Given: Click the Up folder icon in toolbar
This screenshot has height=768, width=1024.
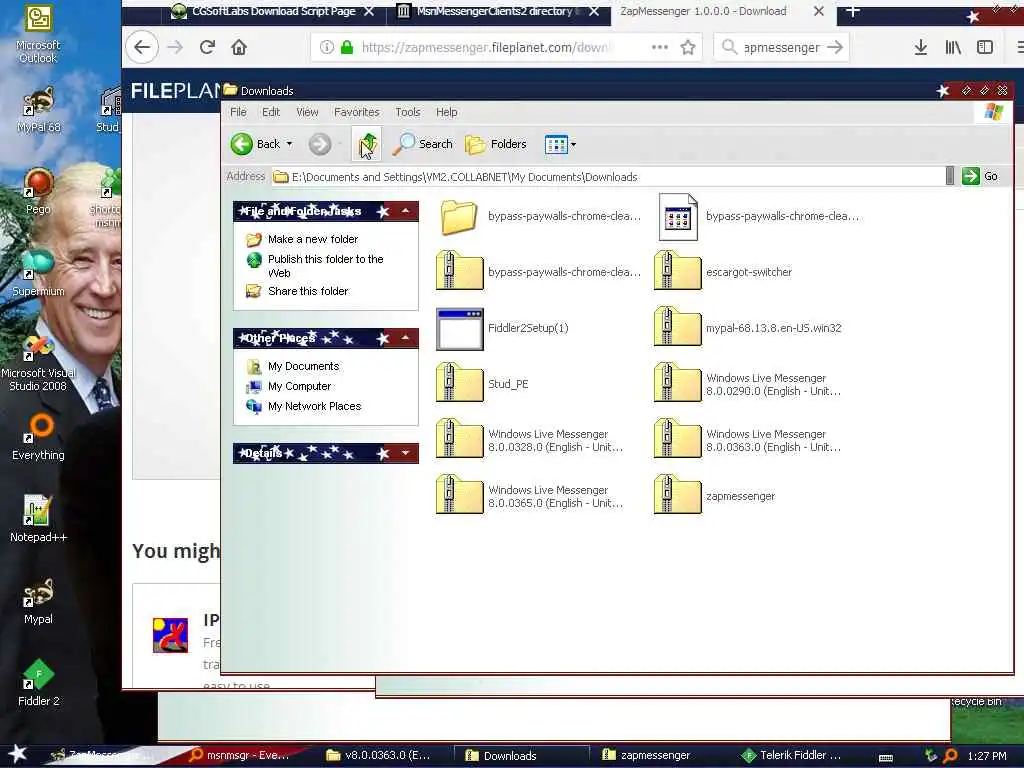Looking at the screenshot, I should tap(367, 144).
